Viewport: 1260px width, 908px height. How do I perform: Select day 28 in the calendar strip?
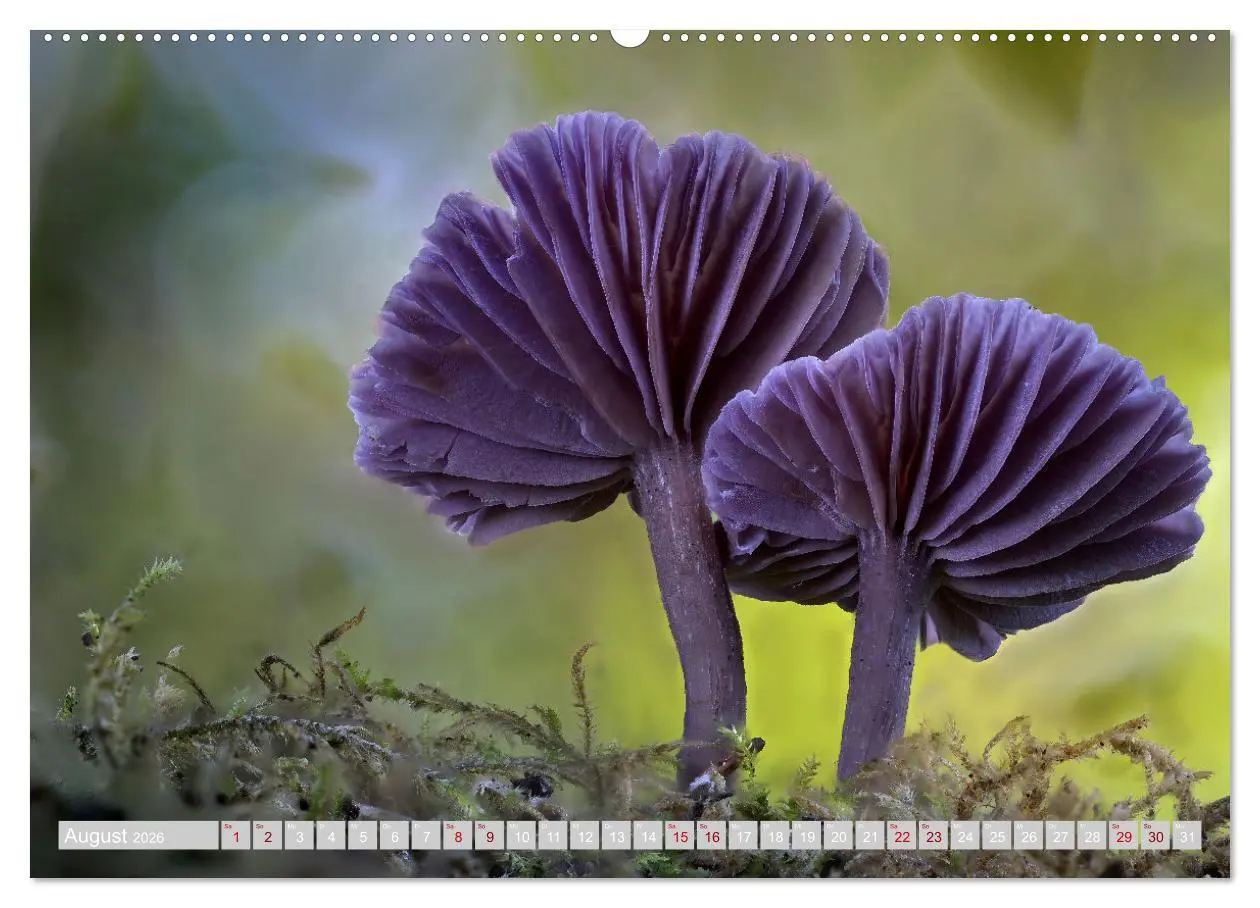click(1091, 836)
